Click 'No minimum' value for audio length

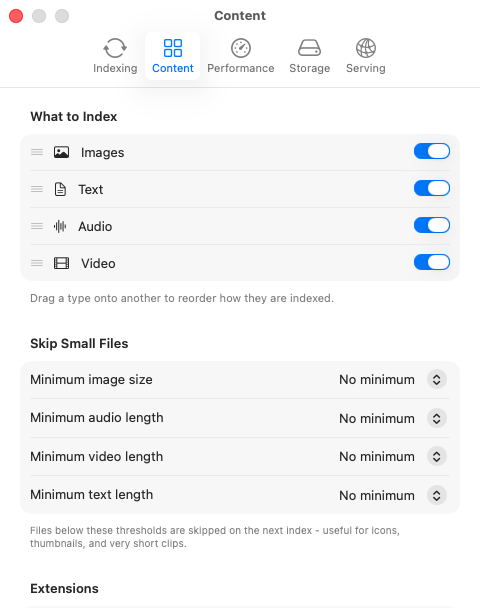377,418
